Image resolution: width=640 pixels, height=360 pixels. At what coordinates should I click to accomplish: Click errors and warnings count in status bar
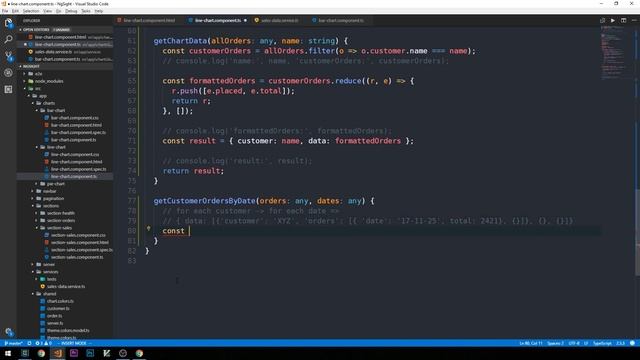pos(43,344)
